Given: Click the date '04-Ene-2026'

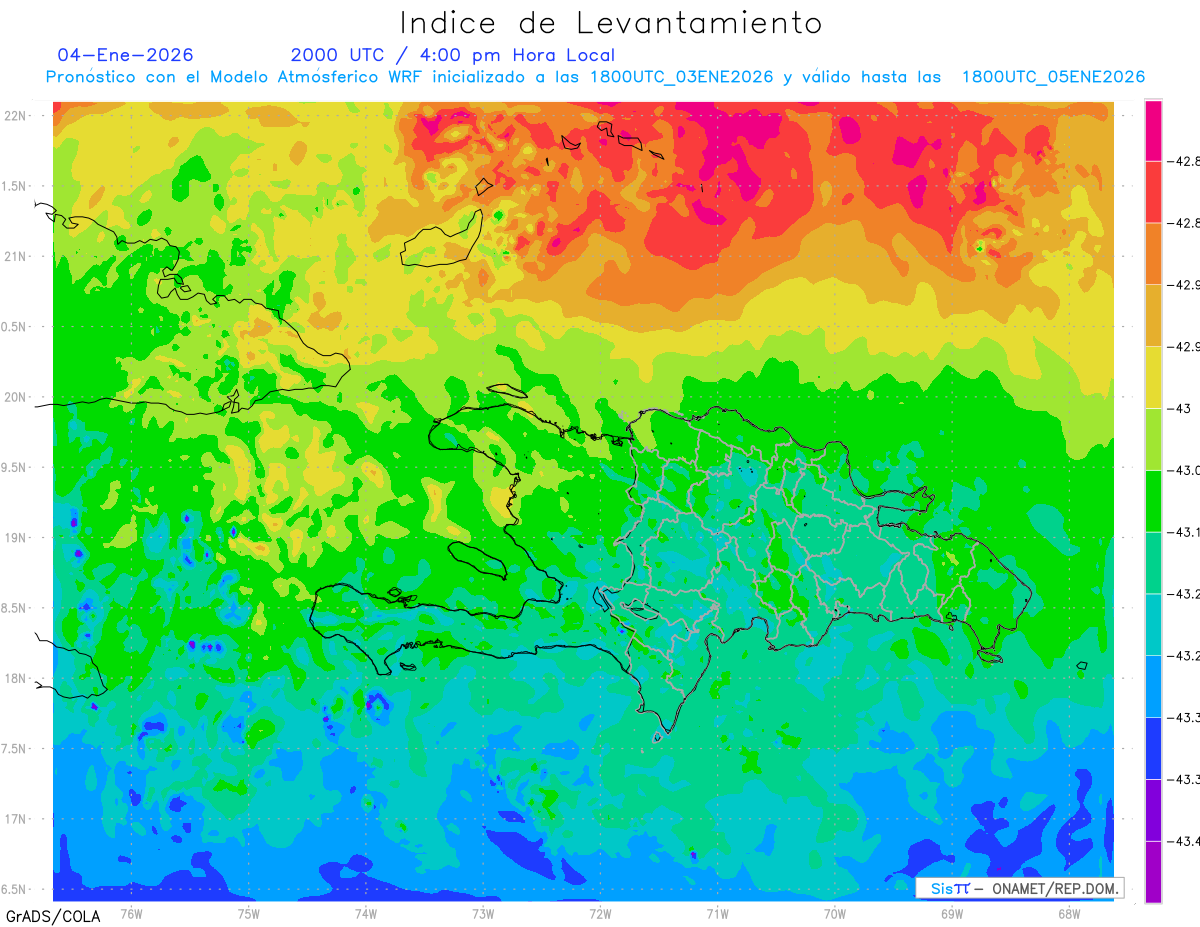Looking at the screenshot, I should point(126,55).
